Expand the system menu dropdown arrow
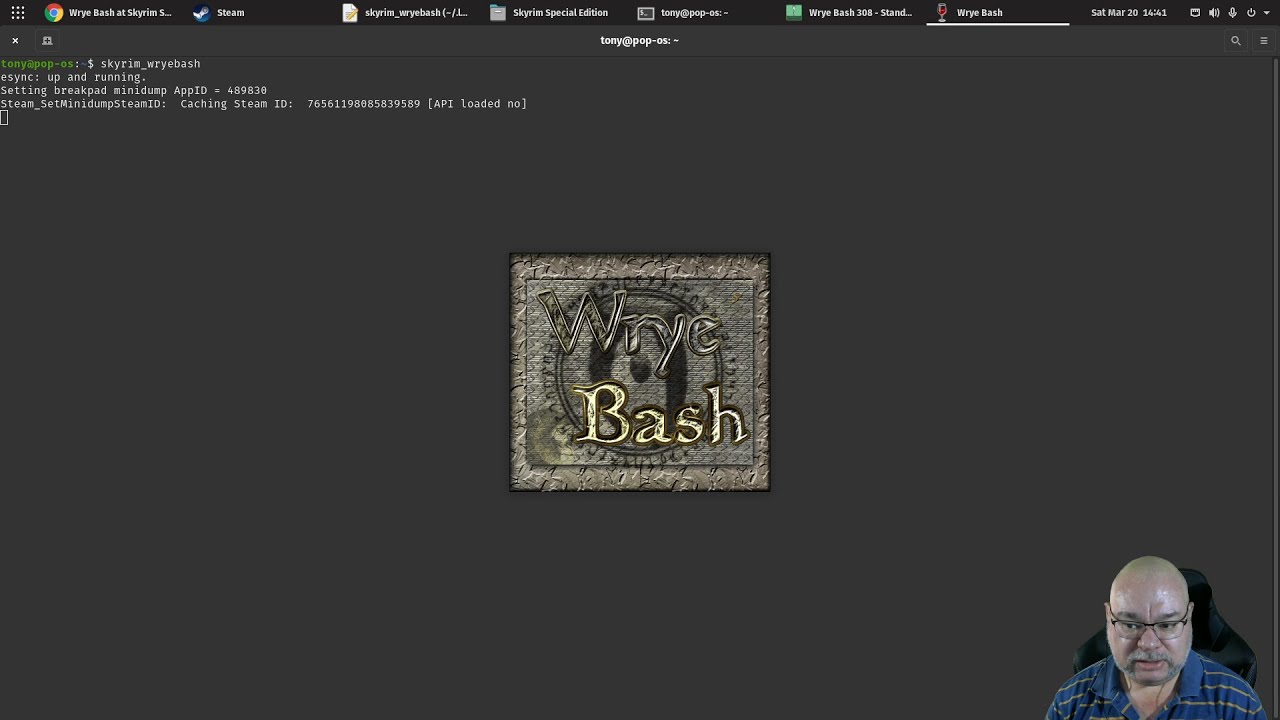Viewport: 1280px width, 720px height. [x=1265, y=13]
